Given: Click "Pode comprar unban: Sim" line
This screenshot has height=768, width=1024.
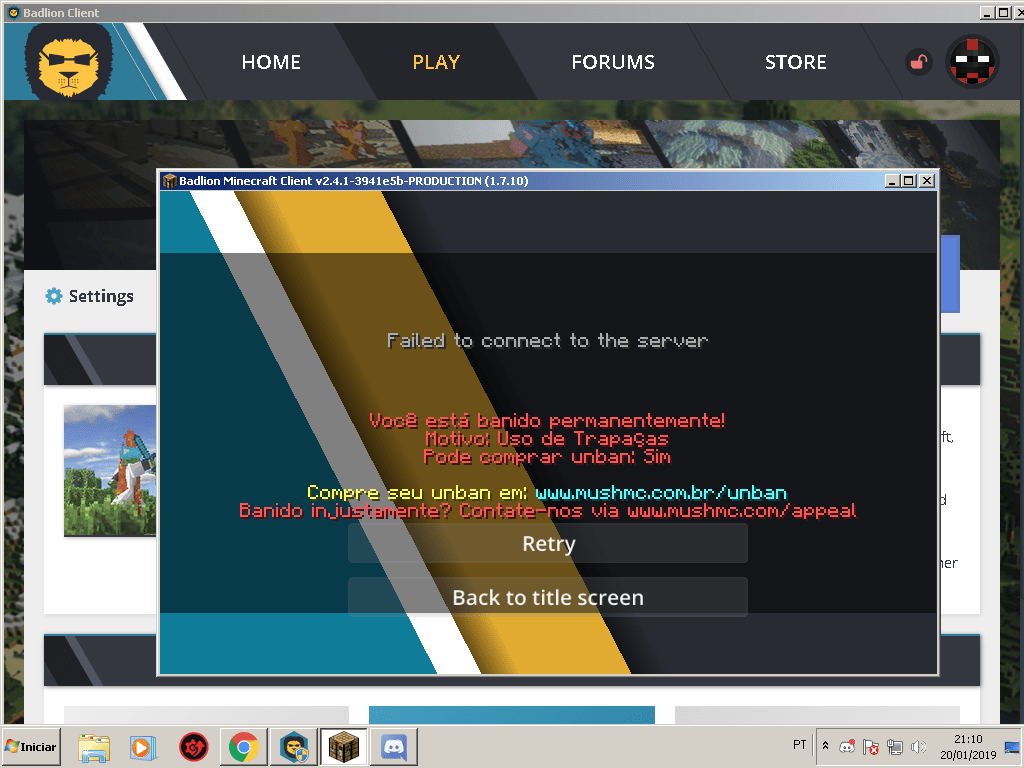Looking at the screenshot, I should click(547, 456).
